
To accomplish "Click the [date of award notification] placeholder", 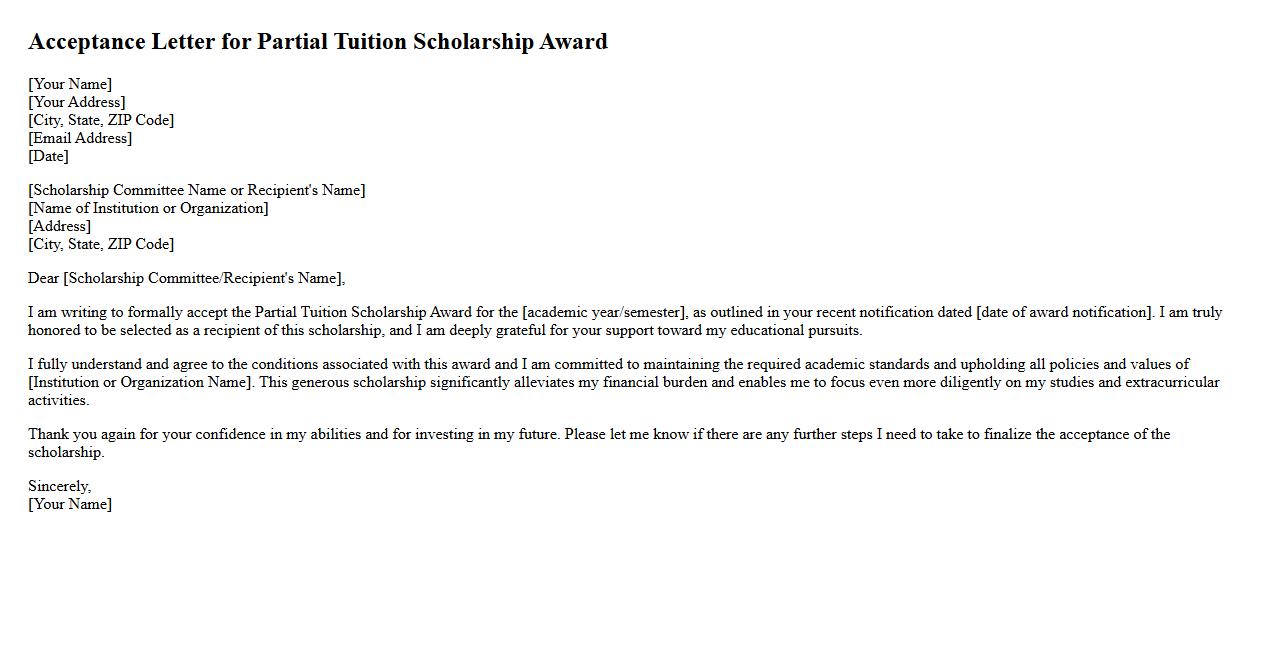I will point(1064,312).
